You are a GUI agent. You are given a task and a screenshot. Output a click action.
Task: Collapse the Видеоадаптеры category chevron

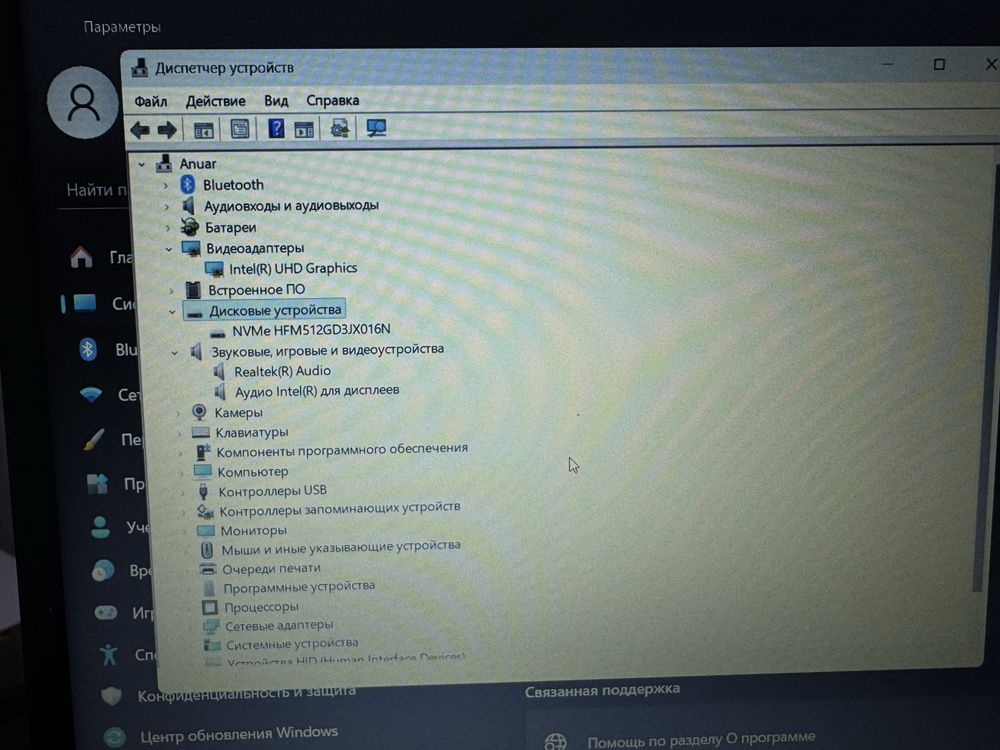pyautogui.click(x=169, y=249)
